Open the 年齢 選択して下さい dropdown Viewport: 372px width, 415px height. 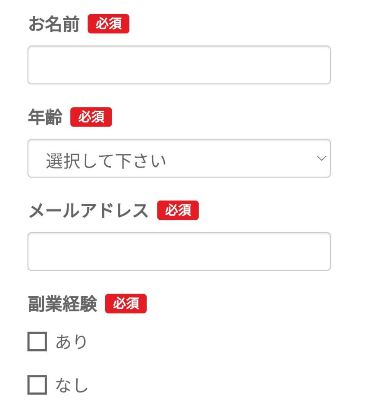point(179,158)
